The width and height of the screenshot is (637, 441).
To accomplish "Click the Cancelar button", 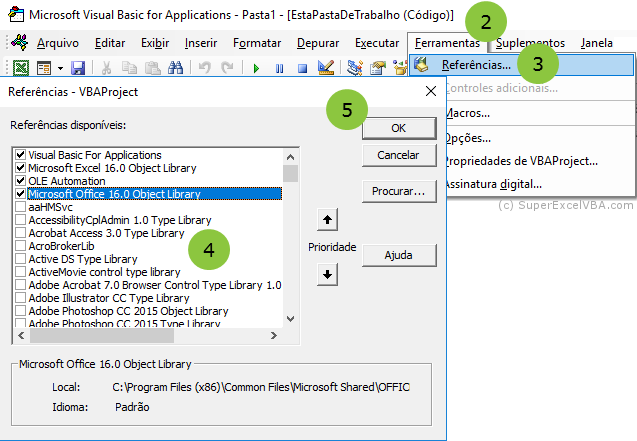I will [x=399, y=155].
